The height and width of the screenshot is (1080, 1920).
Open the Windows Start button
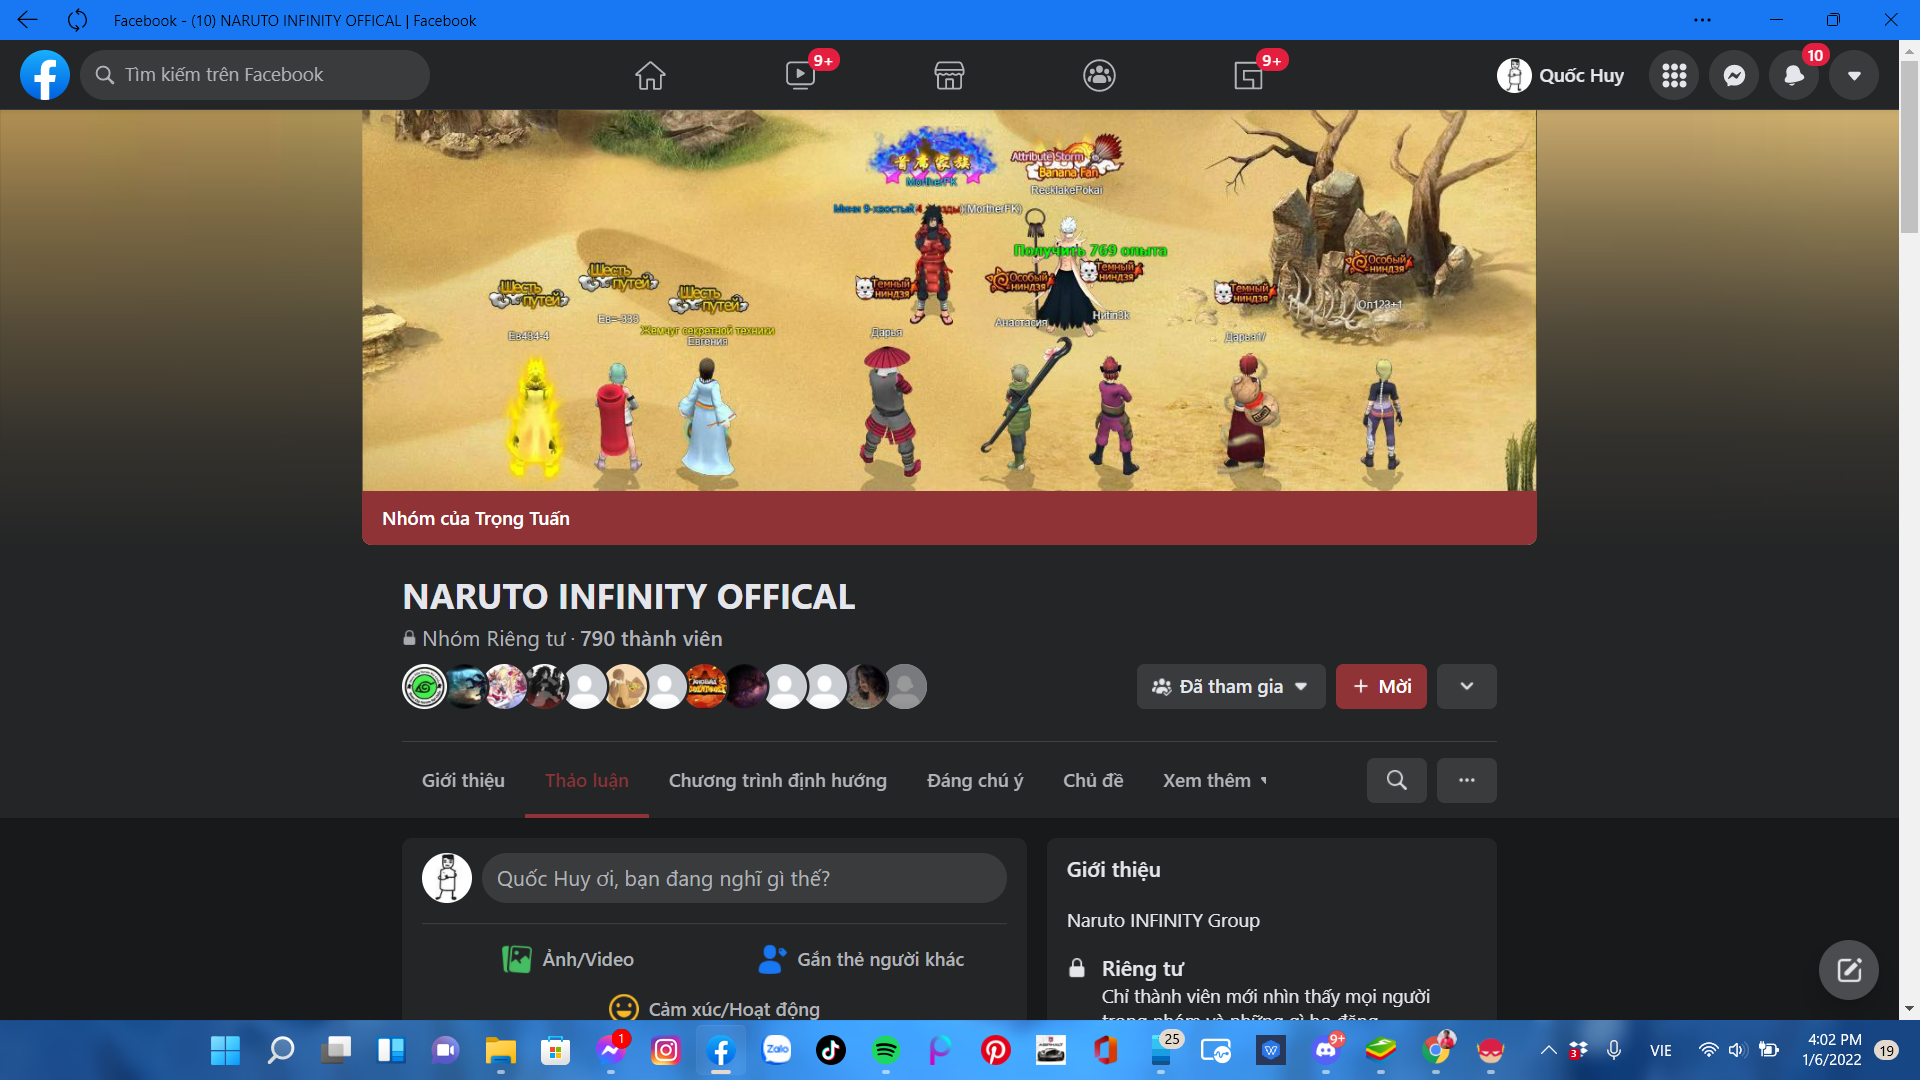click(225, 1050)
